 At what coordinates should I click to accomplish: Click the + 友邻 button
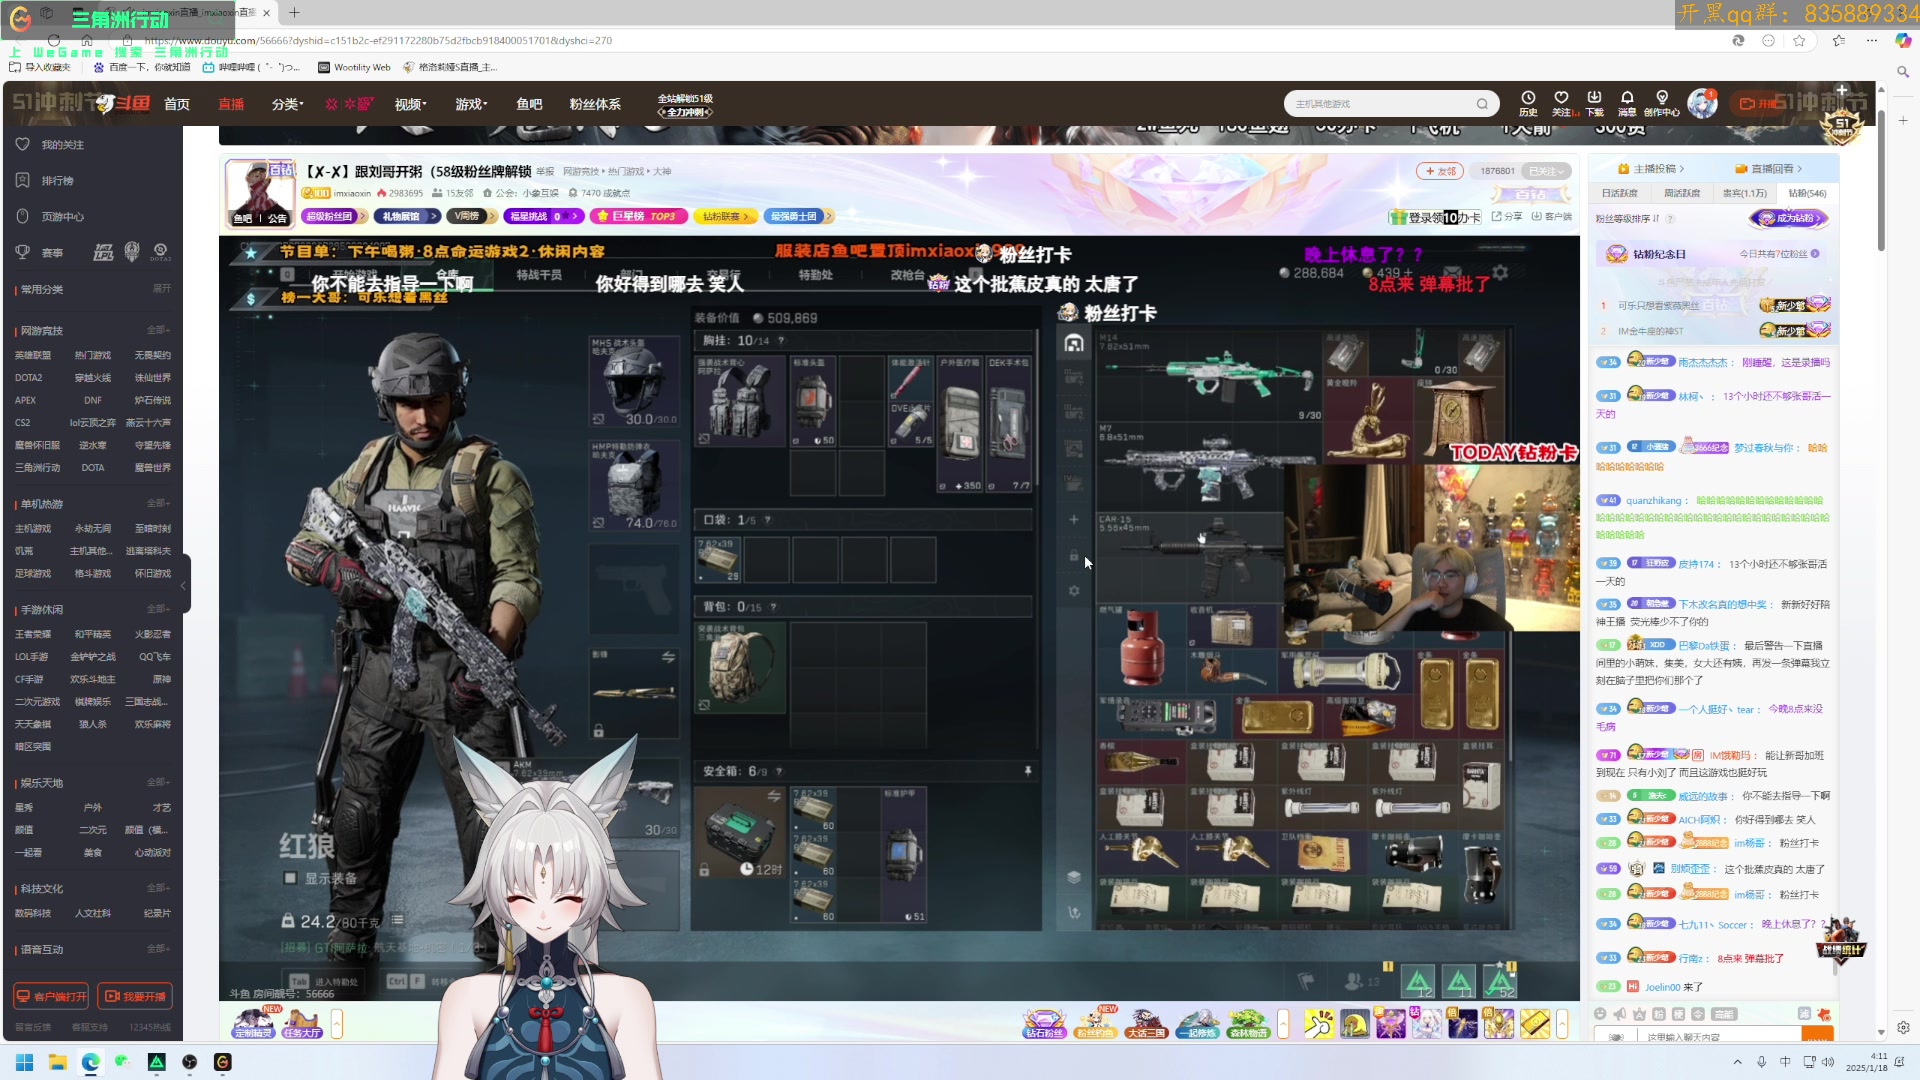coord(1440,171)
